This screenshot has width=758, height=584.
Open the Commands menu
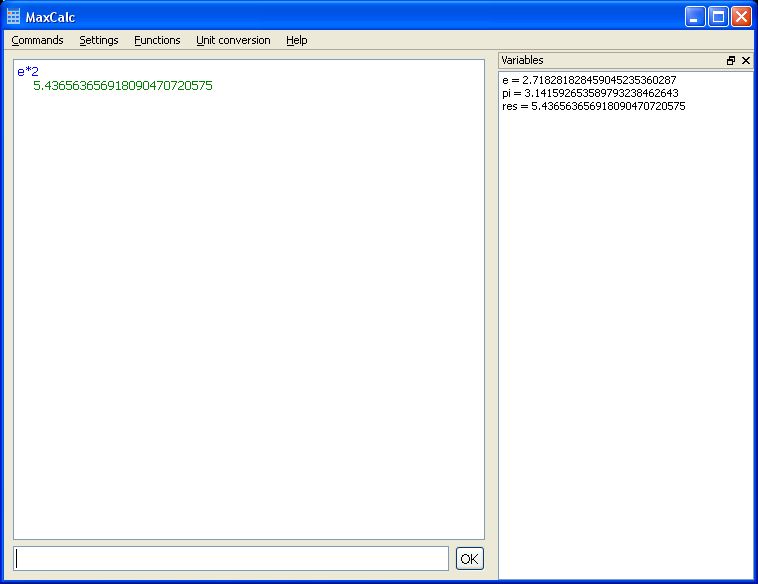click(x=37, y=40)
